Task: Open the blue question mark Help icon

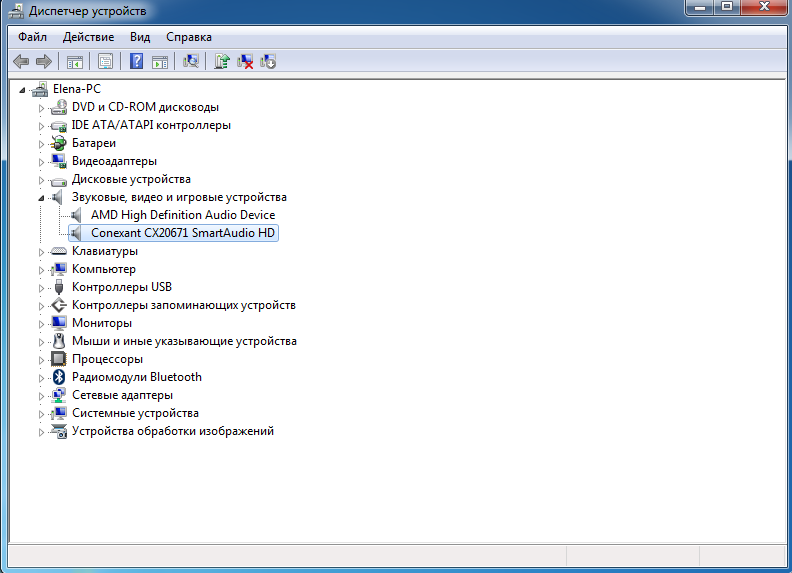Action: coord(136,62)
